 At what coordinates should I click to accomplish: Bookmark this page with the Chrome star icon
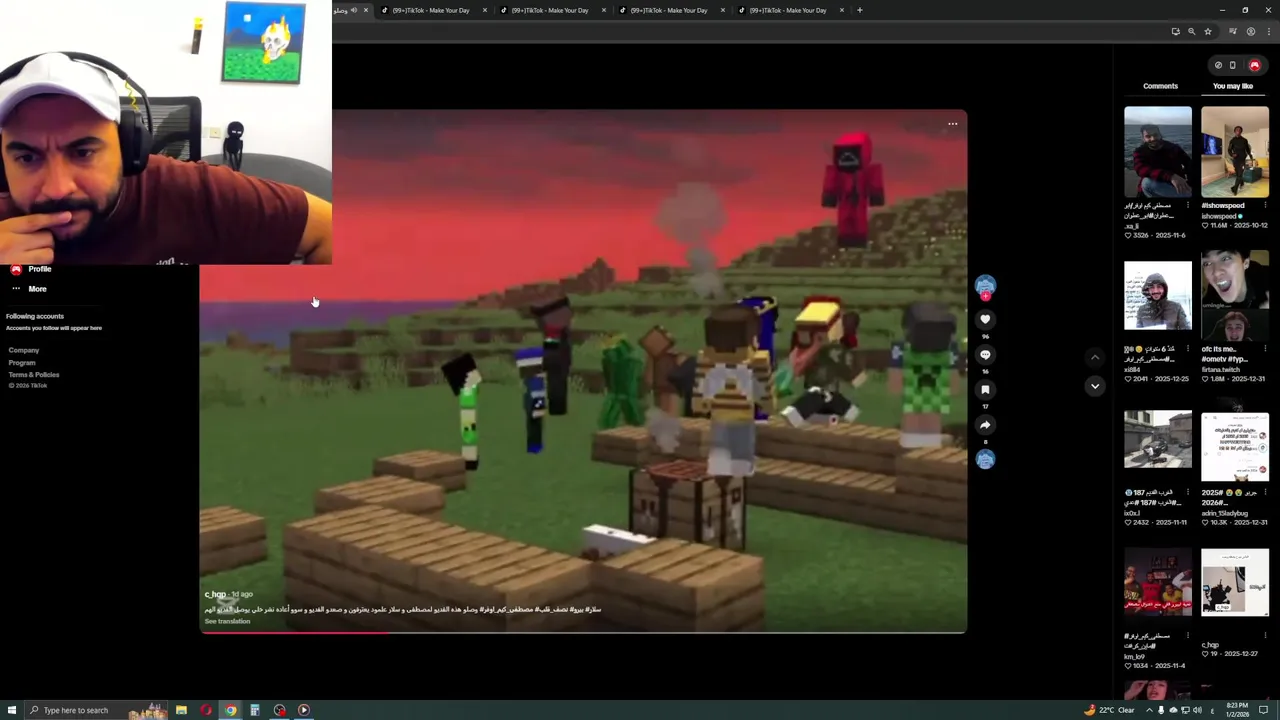[1207, 31]
